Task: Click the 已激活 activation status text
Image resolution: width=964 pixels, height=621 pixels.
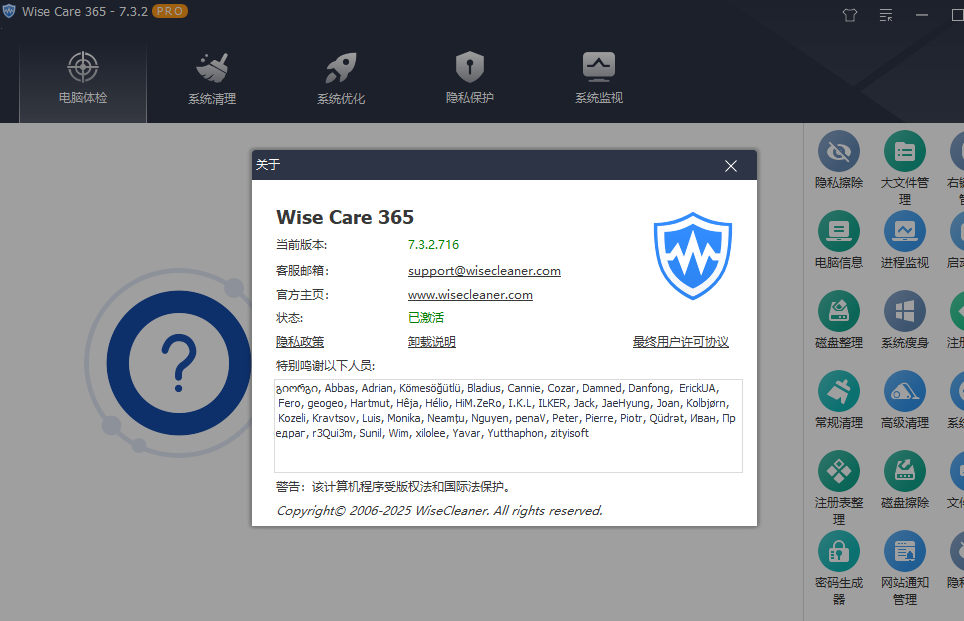Action: point(426,318)
